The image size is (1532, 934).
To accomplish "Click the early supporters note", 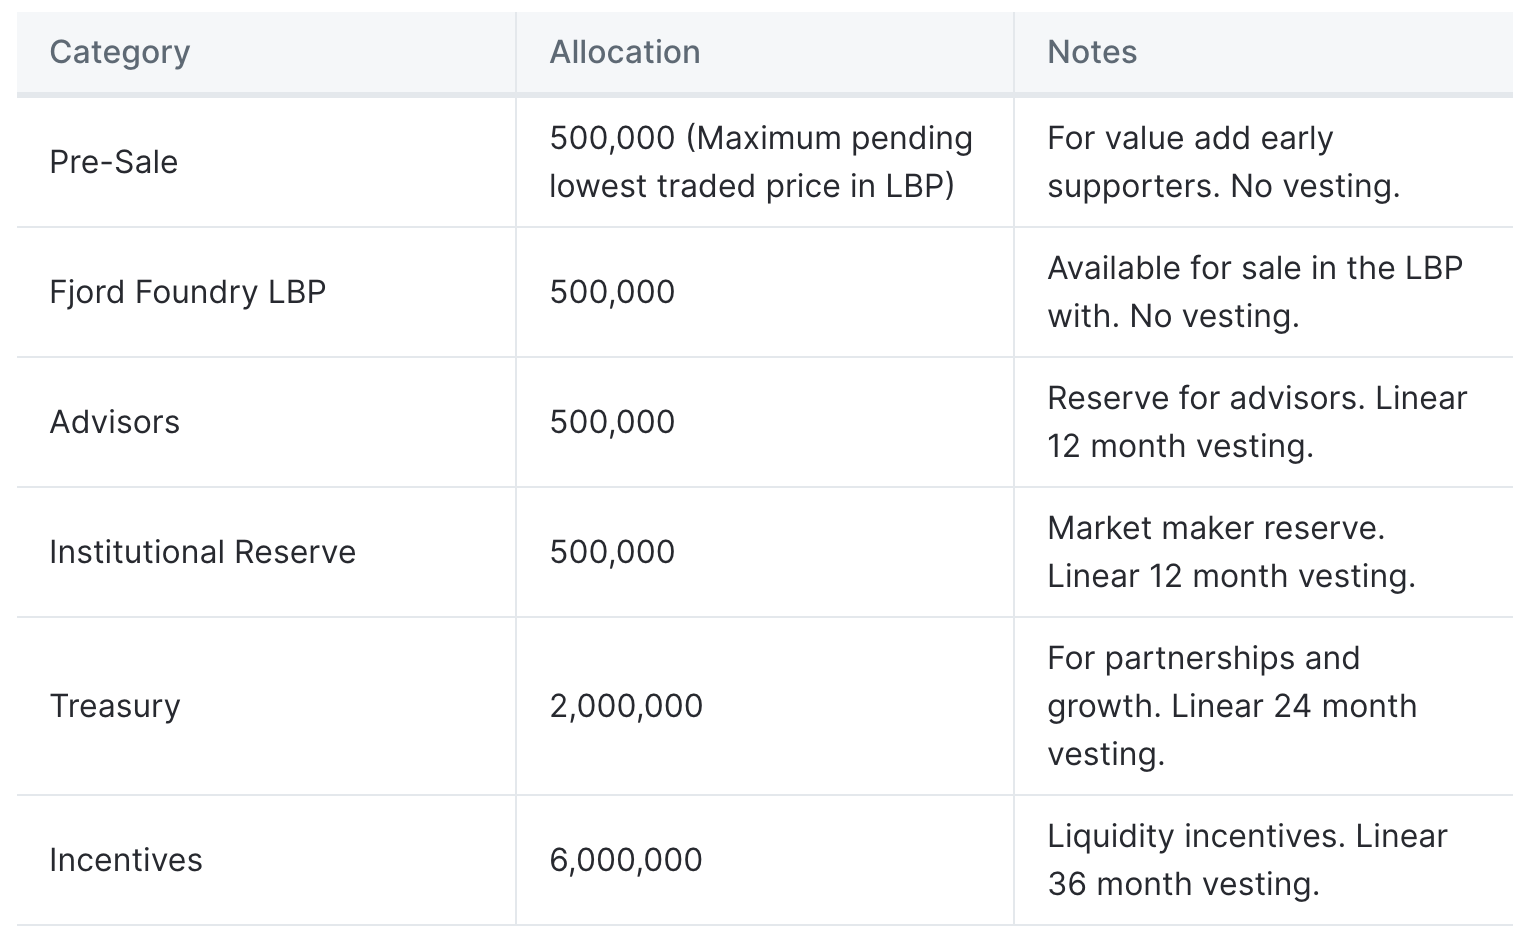I will (x=1223, y=162).
